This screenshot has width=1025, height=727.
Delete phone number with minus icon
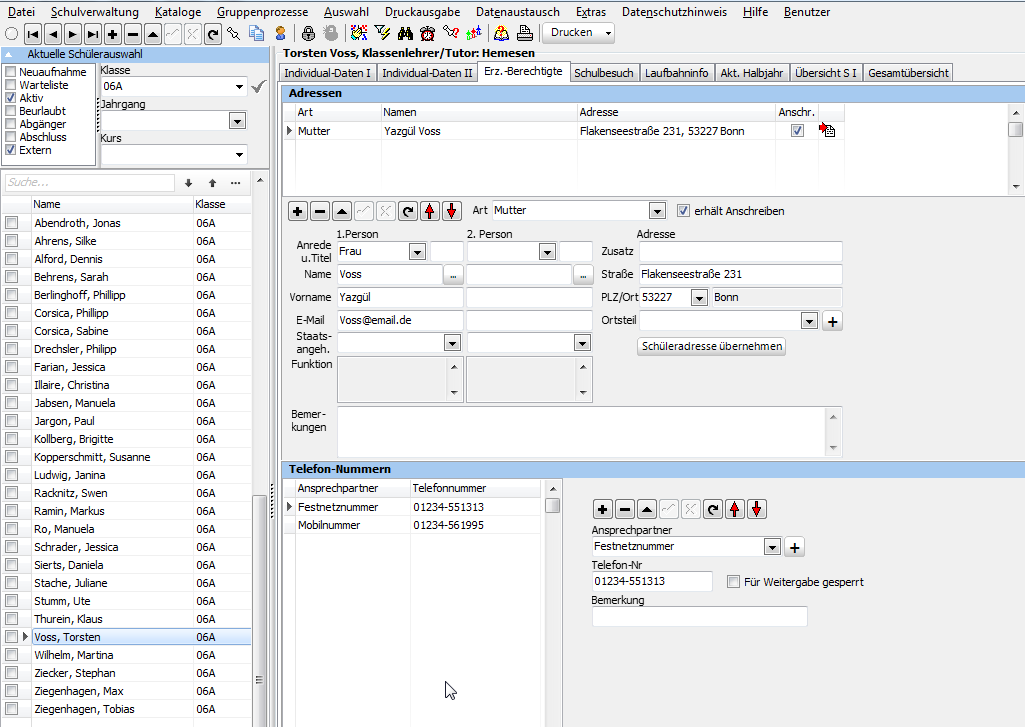click(625, 509)
